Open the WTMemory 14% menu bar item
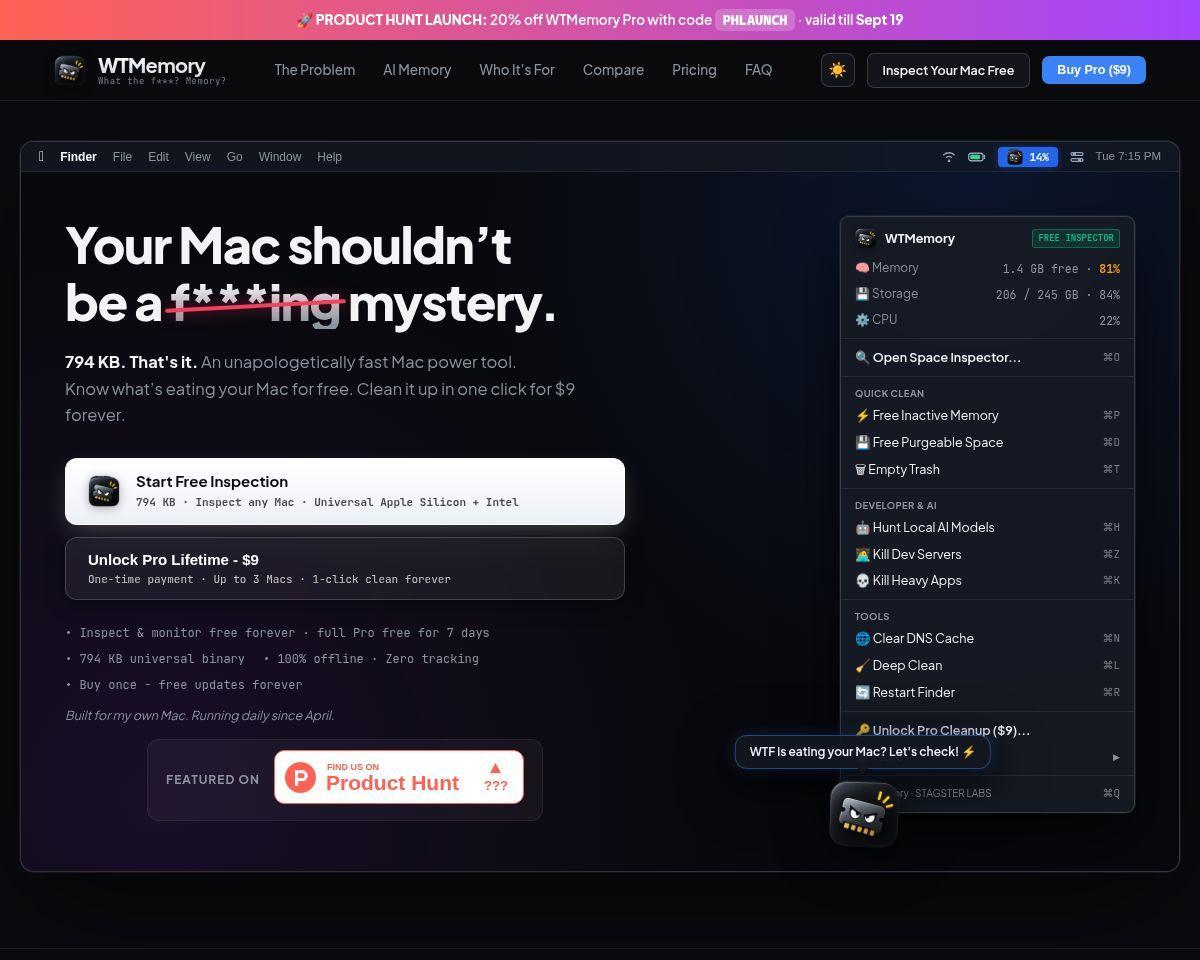This screenshot has width=1200, height=960. tap(1028, 157)
